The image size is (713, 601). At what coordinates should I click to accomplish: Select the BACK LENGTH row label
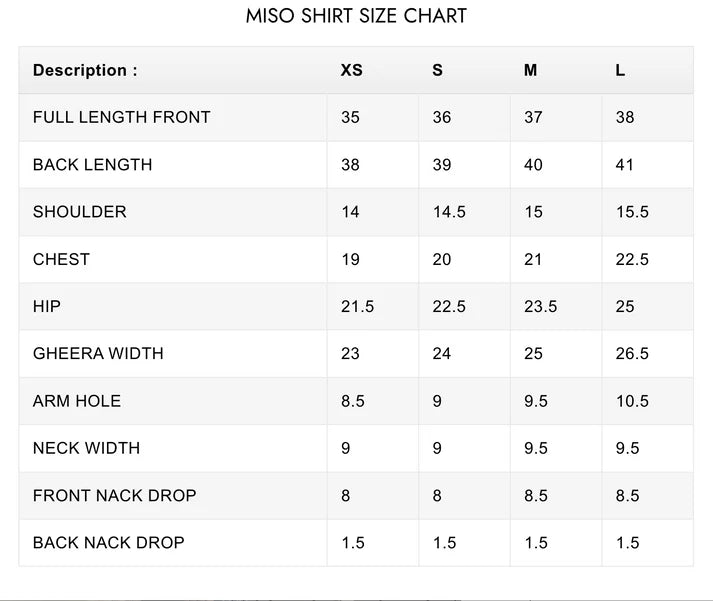pyautogui.click(x=92, y=165)
